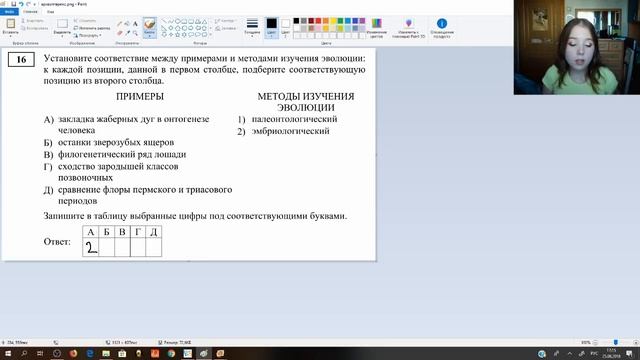Pick the five-point star shape

click(178, 35)
